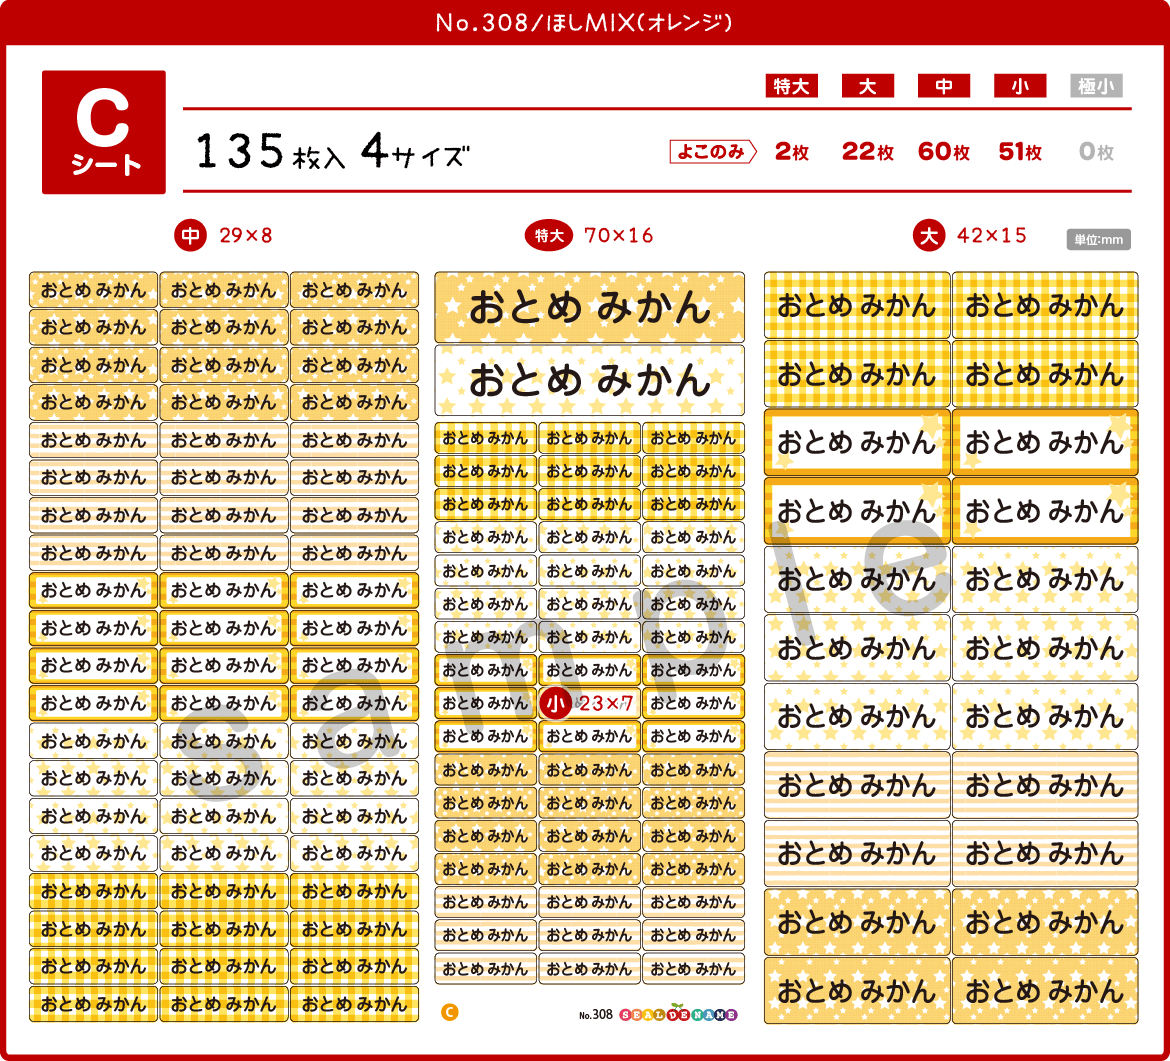This screenshot has width=1170, height=1061.
Task: Click the small No.308 text at bottom
Action: [595, 1015]
